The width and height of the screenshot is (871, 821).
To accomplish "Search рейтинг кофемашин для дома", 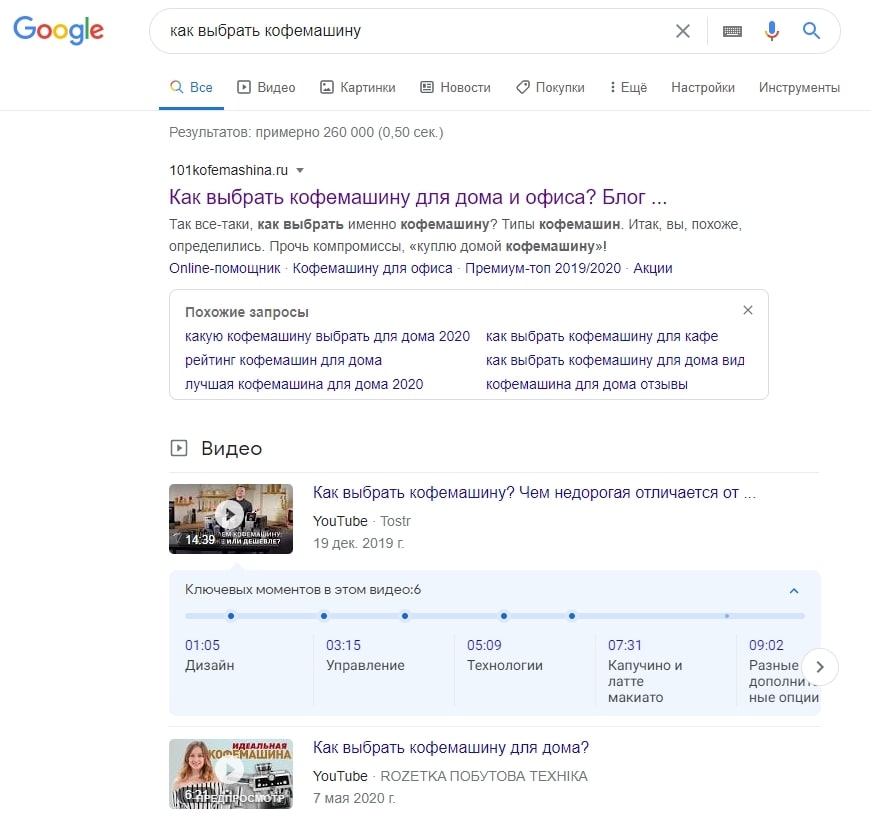I will point(283,361).
